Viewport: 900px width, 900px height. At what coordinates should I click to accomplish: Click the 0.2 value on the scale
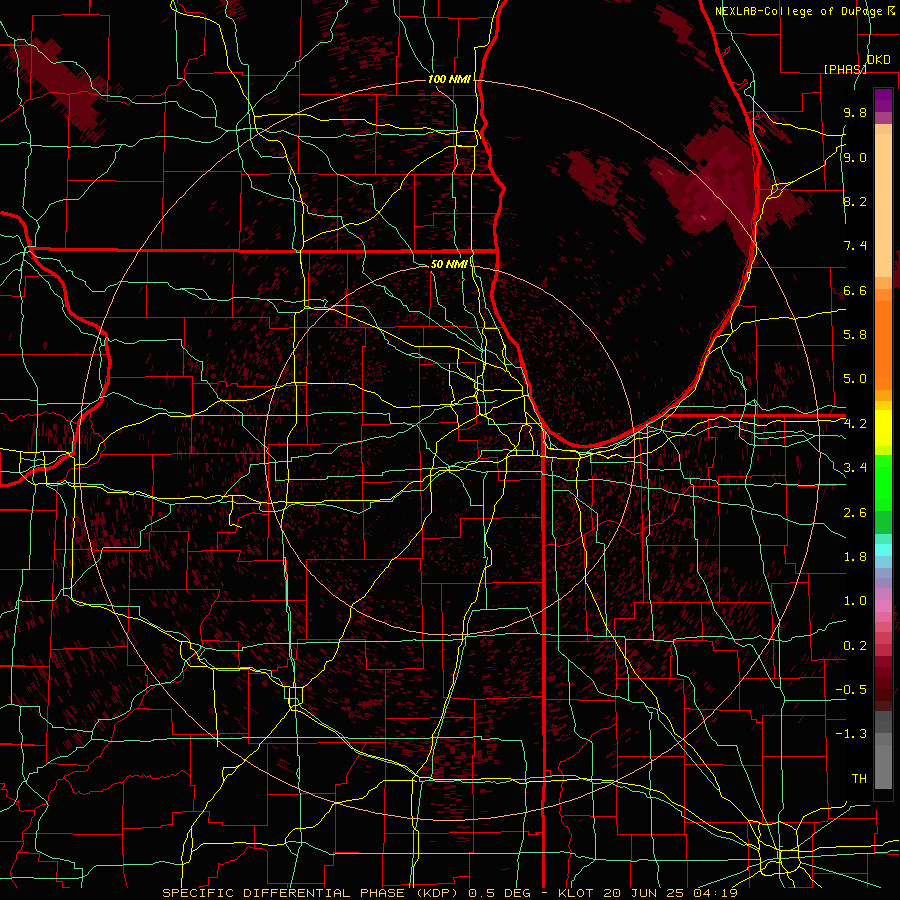(855, 646)
